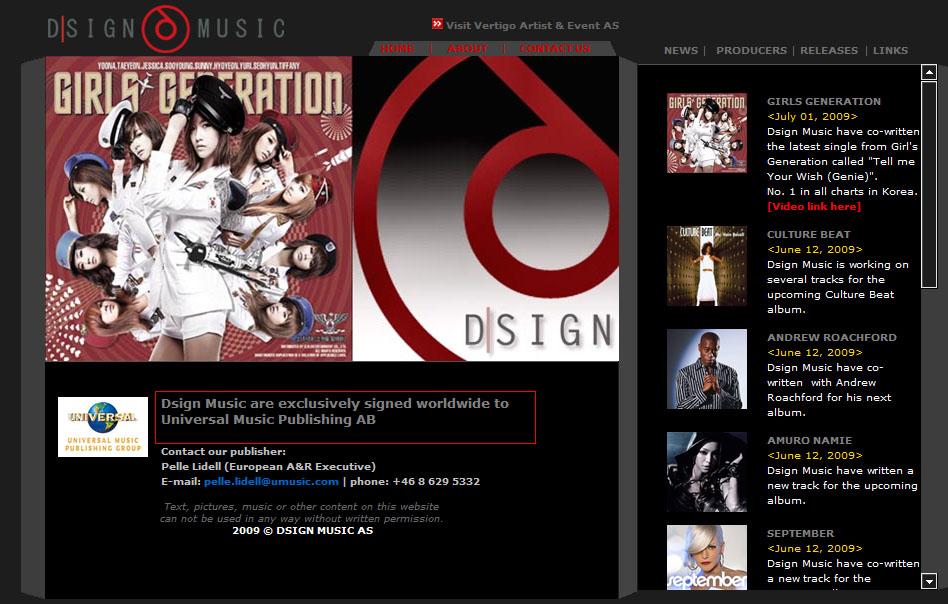The height and width of the screenshot is (604, 948).
Task: Click the ANDREW ROACHFORD news heading
Action: tap(831, 337)
